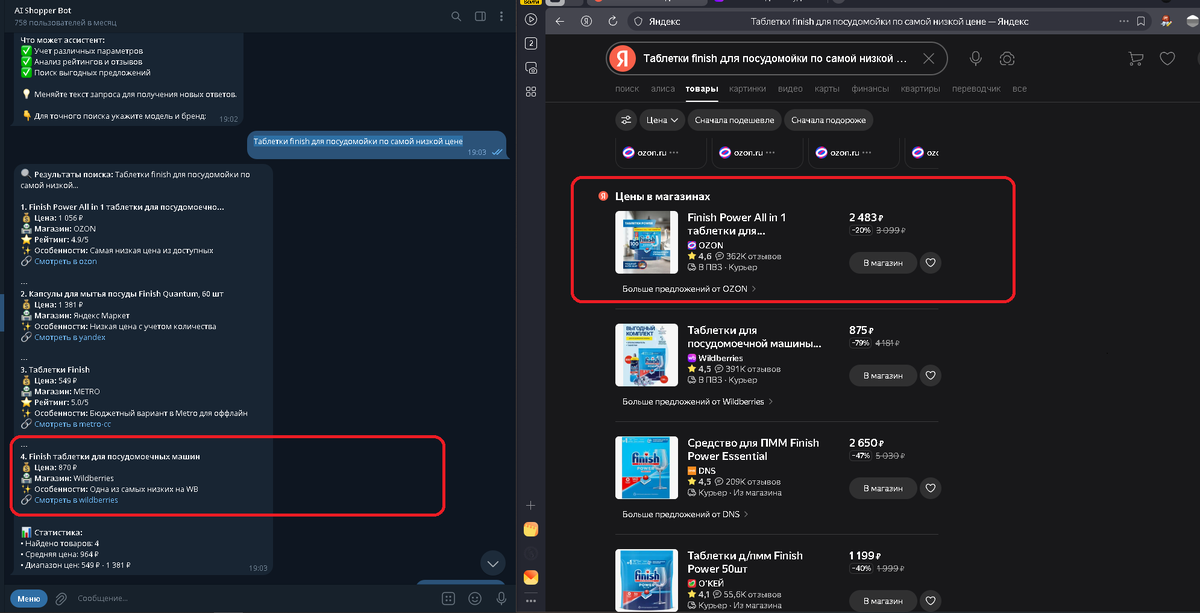Start voice message with Telegram microphone
This screenshot has width=1200, height=613.
click(500, 598)
